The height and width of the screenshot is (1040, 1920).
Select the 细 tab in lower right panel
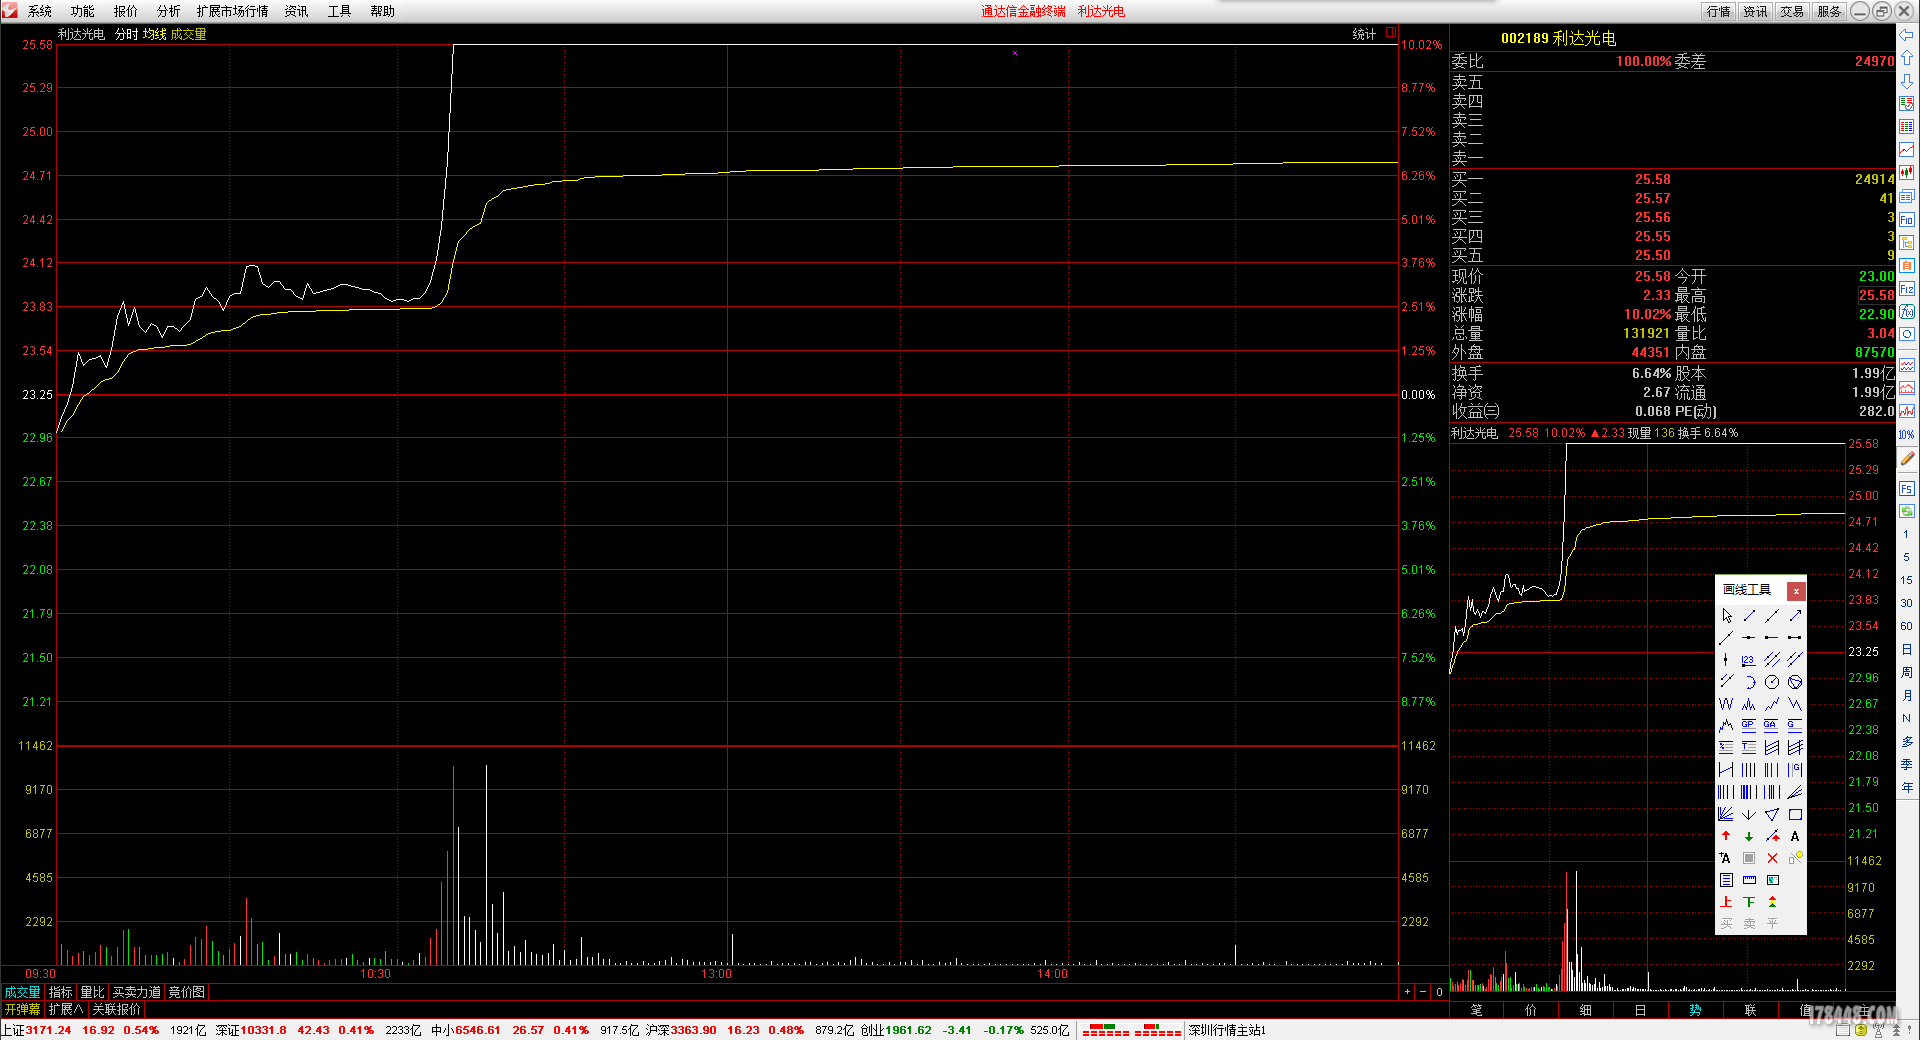point(1586,1010)
